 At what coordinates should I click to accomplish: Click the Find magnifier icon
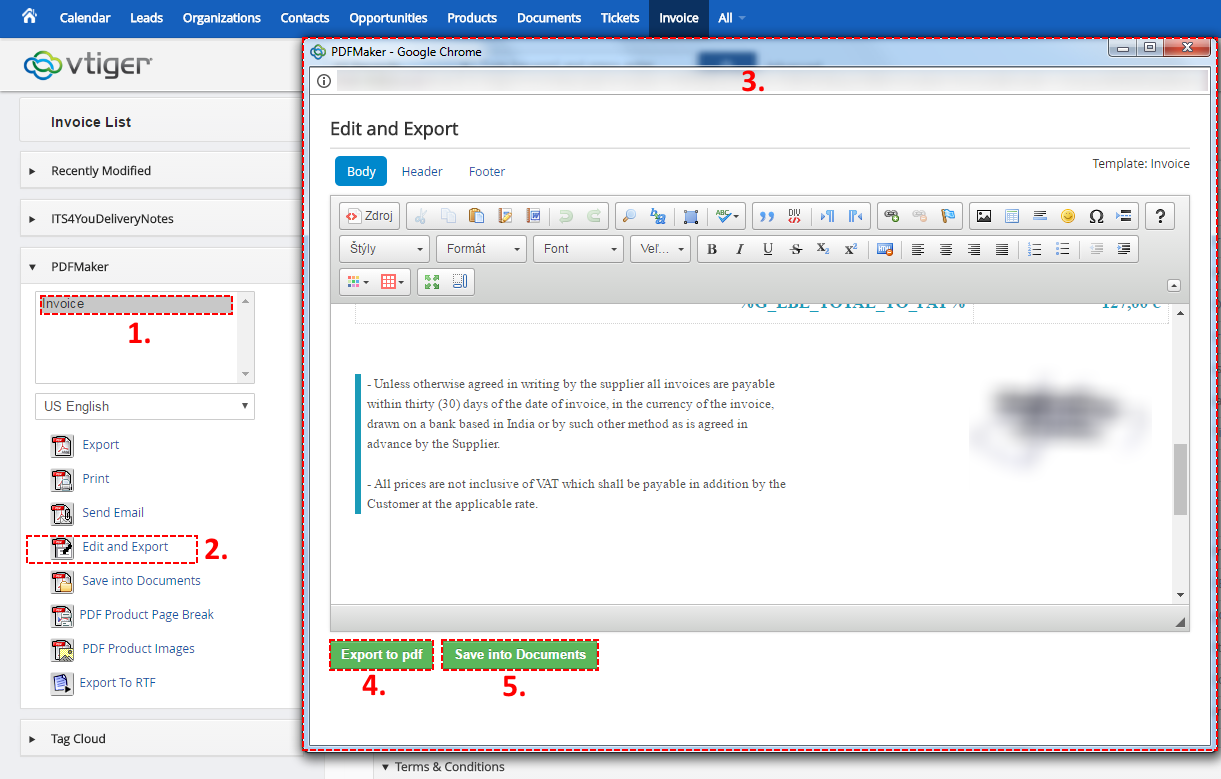tap(629, 216)
